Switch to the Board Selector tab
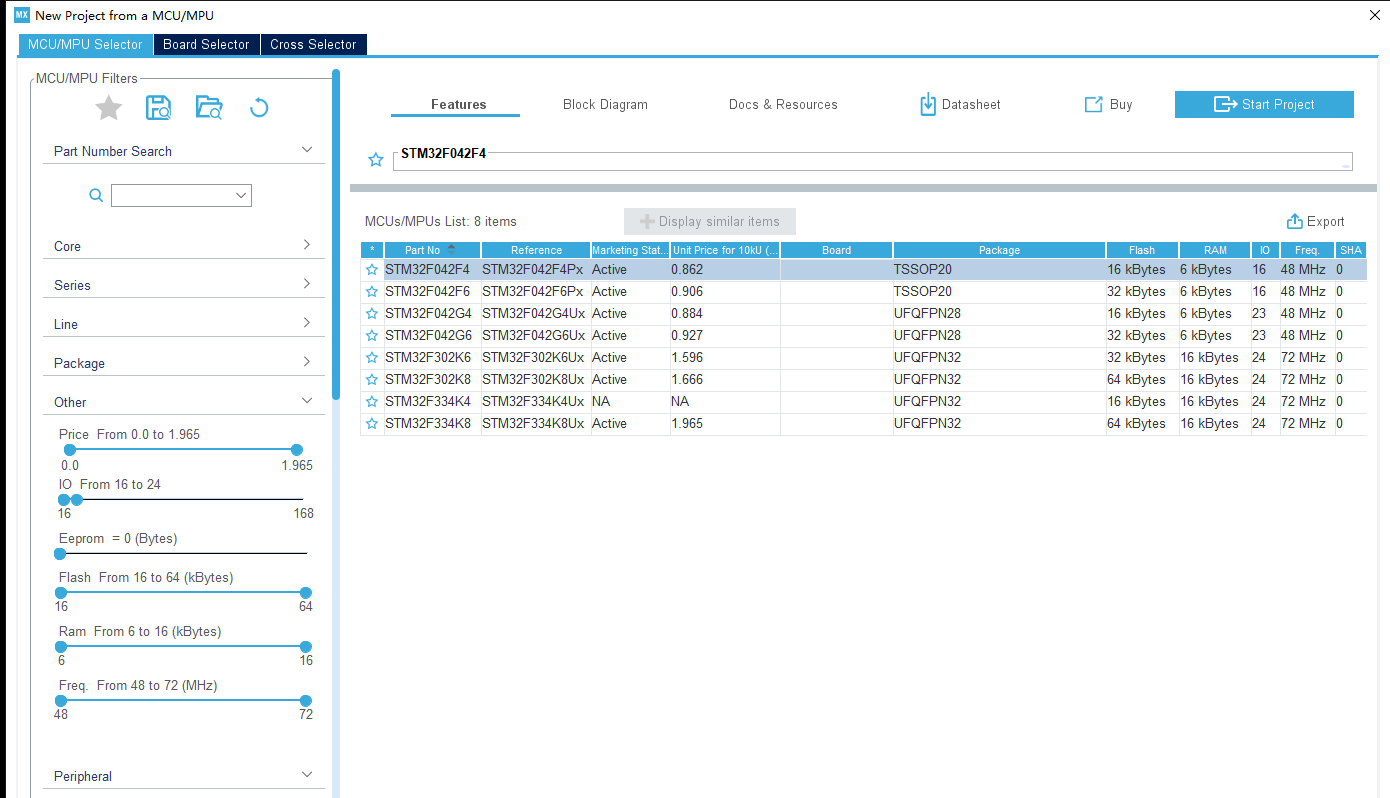Screen dimensions: 1390x798 click(x=206, y=44)
